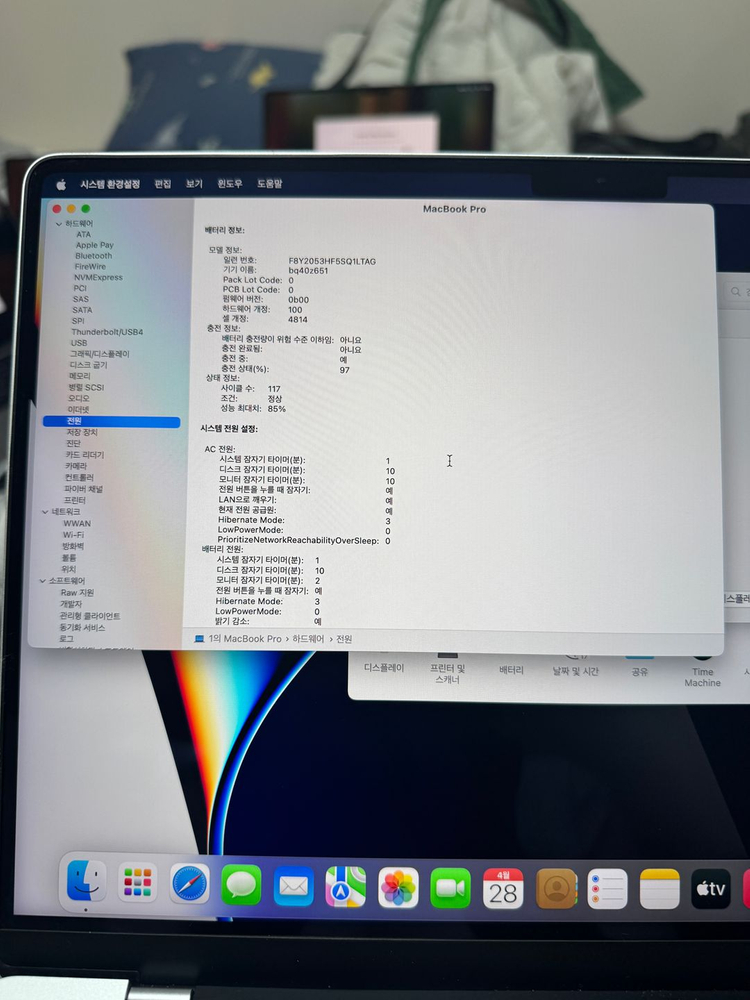The width and height of the screenshot is (750, 1000).
Task: Select 방화벽 under 네트워크
Action: [x=73, y=547]
